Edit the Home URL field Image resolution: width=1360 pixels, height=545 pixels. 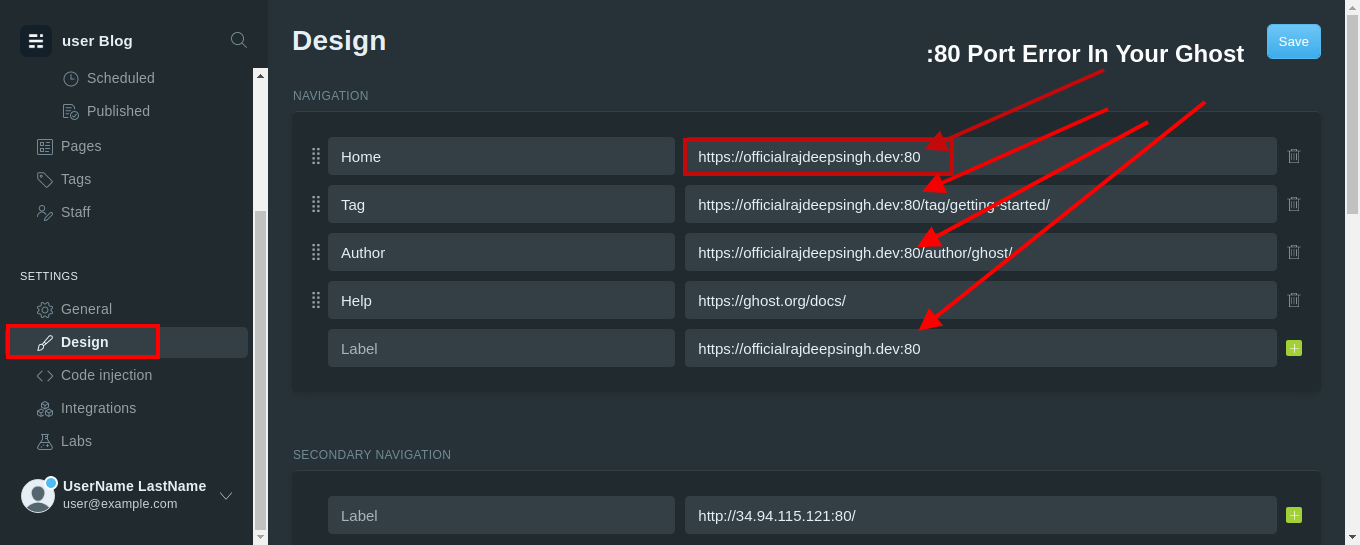(x=981, y=156)
